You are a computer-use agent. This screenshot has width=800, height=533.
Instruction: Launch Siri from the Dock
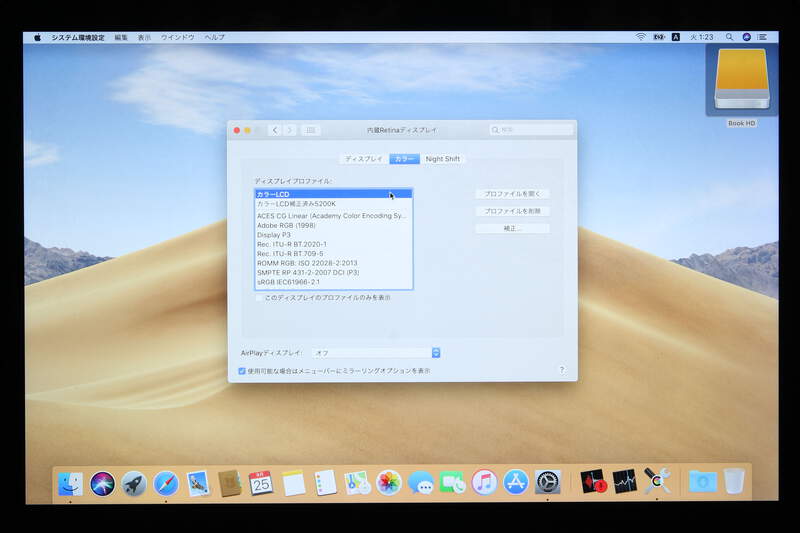(102, 483)
